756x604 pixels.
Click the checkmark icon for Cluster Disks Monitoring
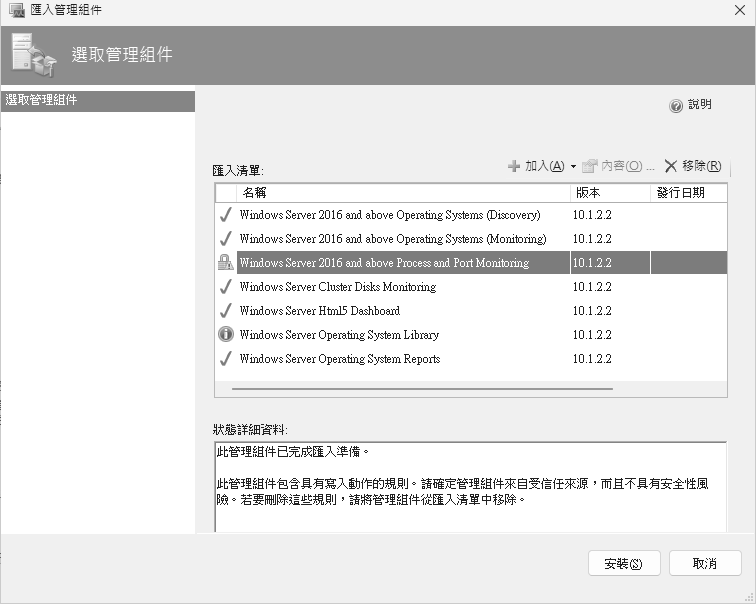pyautogui.click(x=225, y=287)
